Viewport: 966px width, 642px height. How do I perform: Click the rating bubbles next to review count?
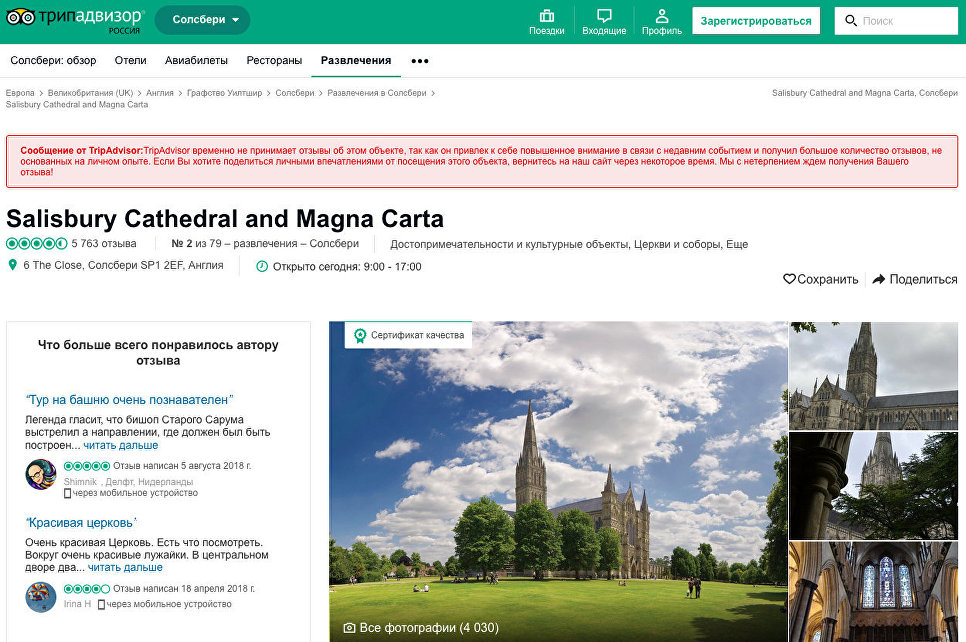(x=35, y=241)
